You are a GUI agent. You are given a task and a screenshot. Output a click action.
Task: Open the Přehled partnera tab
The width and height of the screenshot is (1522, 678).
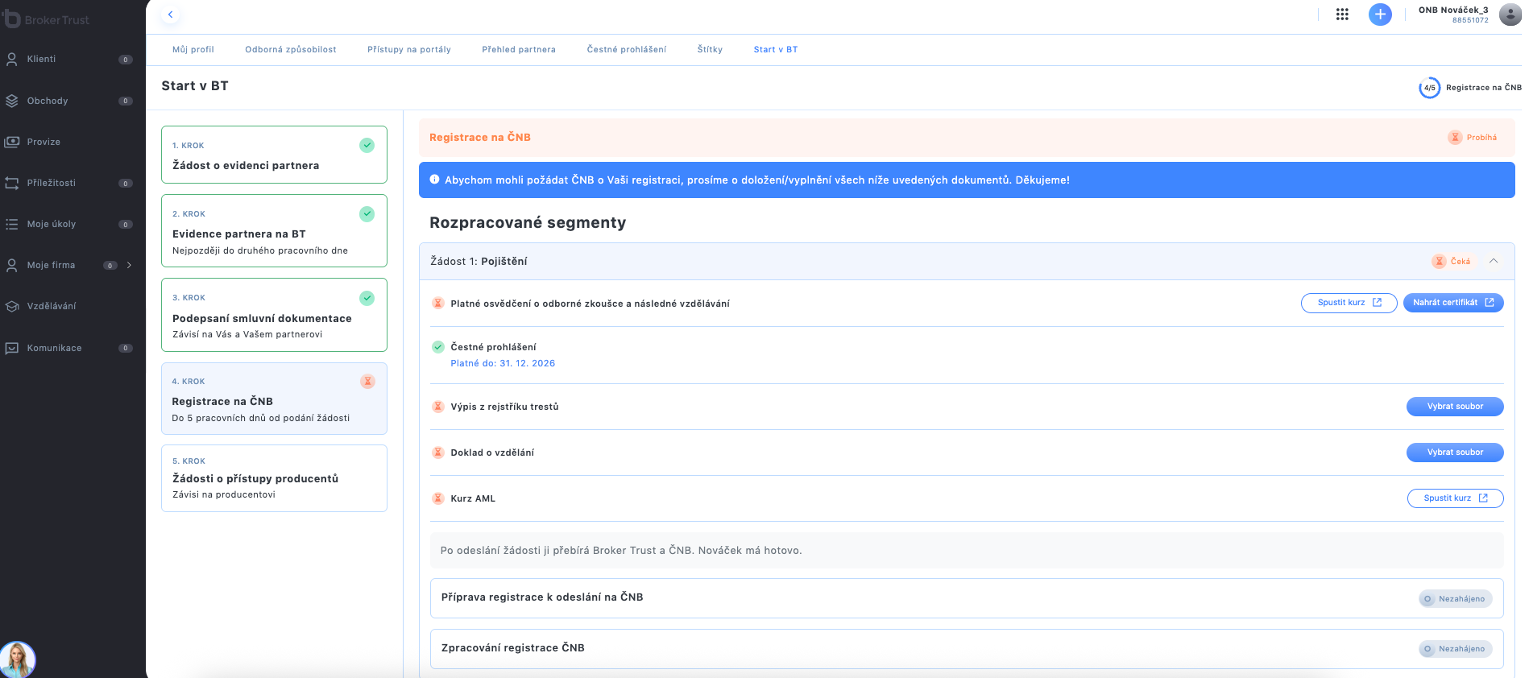click(x=518, y=49)
